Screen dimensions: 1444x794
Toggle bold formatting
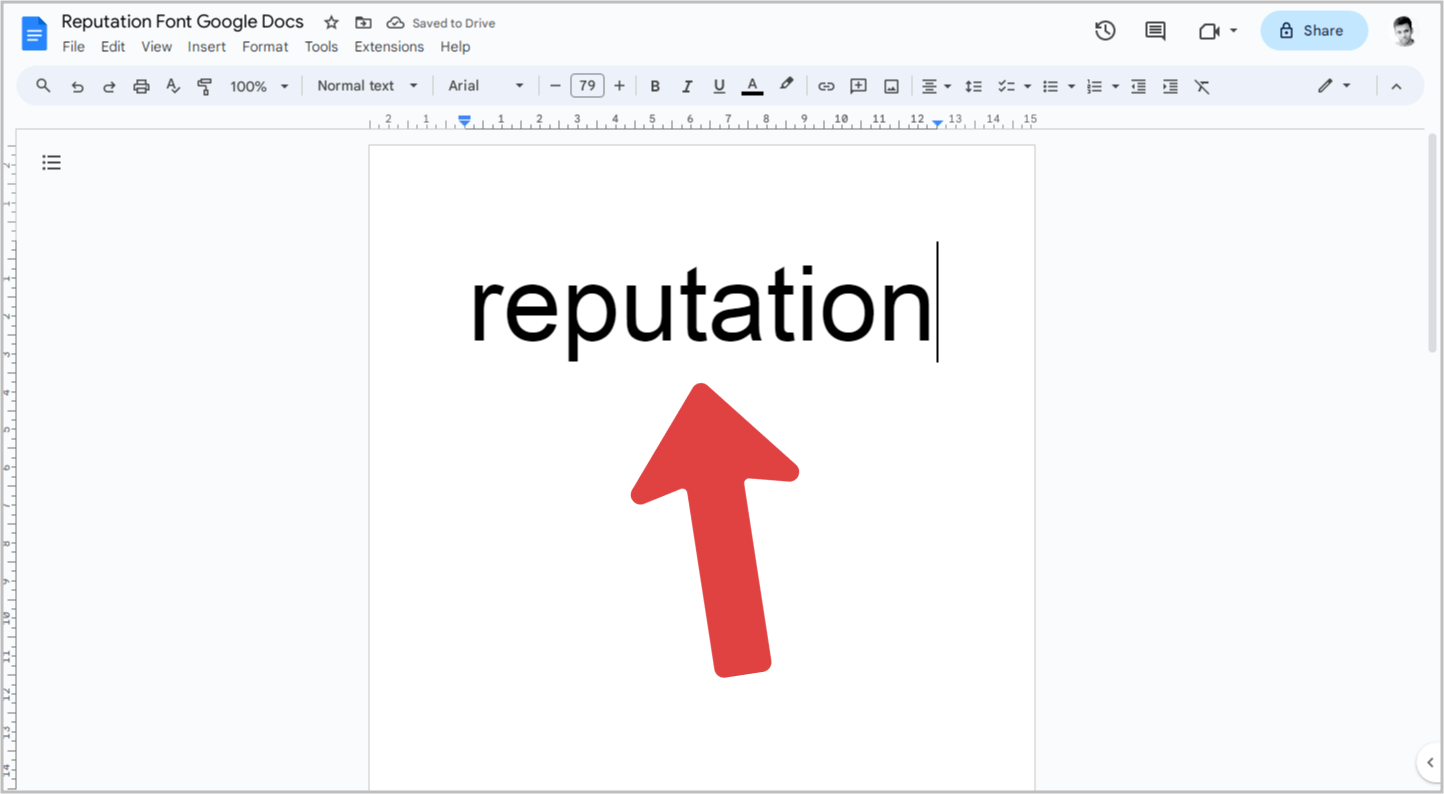(655, 86)
